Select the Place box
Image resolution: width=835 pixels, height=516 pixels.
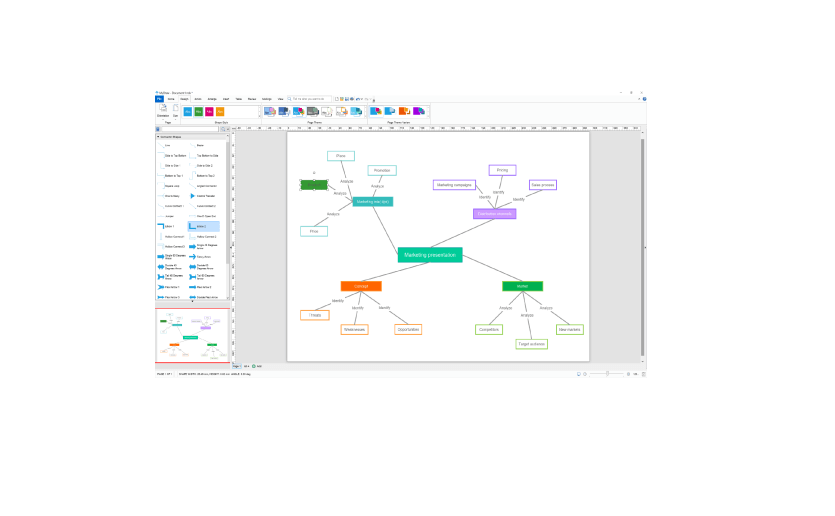(x=341, y=156)
